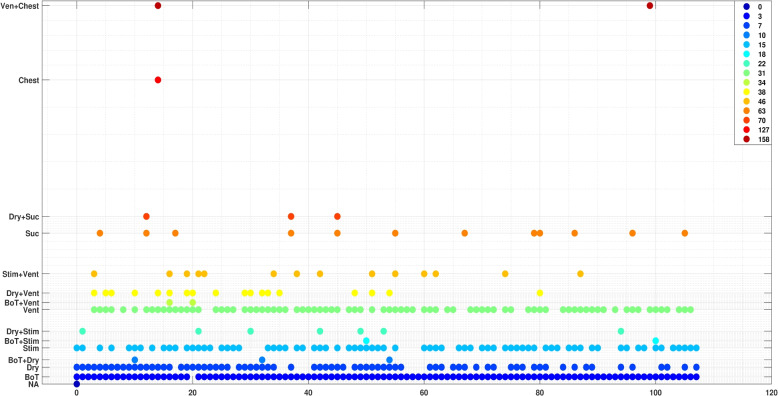Click the single red dot in the Chest row
The width and height of the screenshot is (778, 396).
click(x=158, y=80)
